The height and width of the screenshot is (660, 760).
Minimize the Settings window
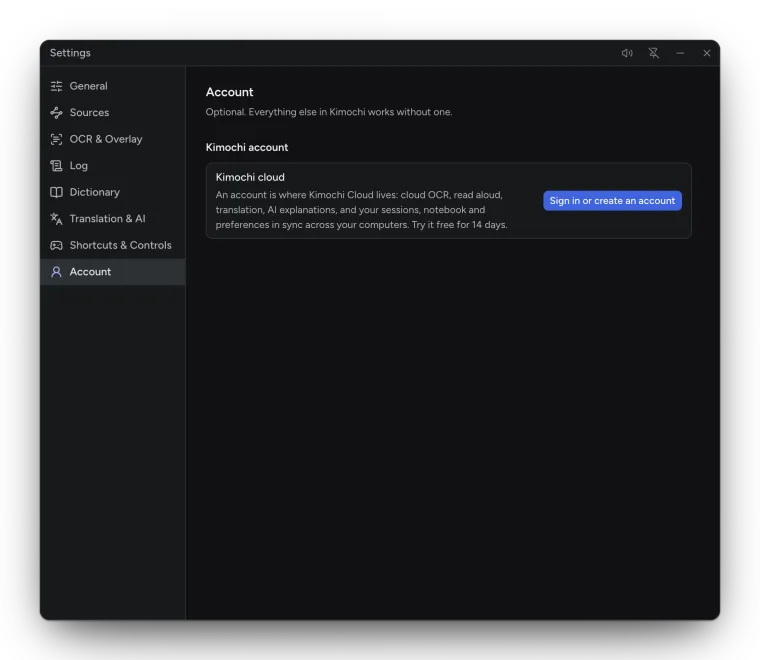680,53
